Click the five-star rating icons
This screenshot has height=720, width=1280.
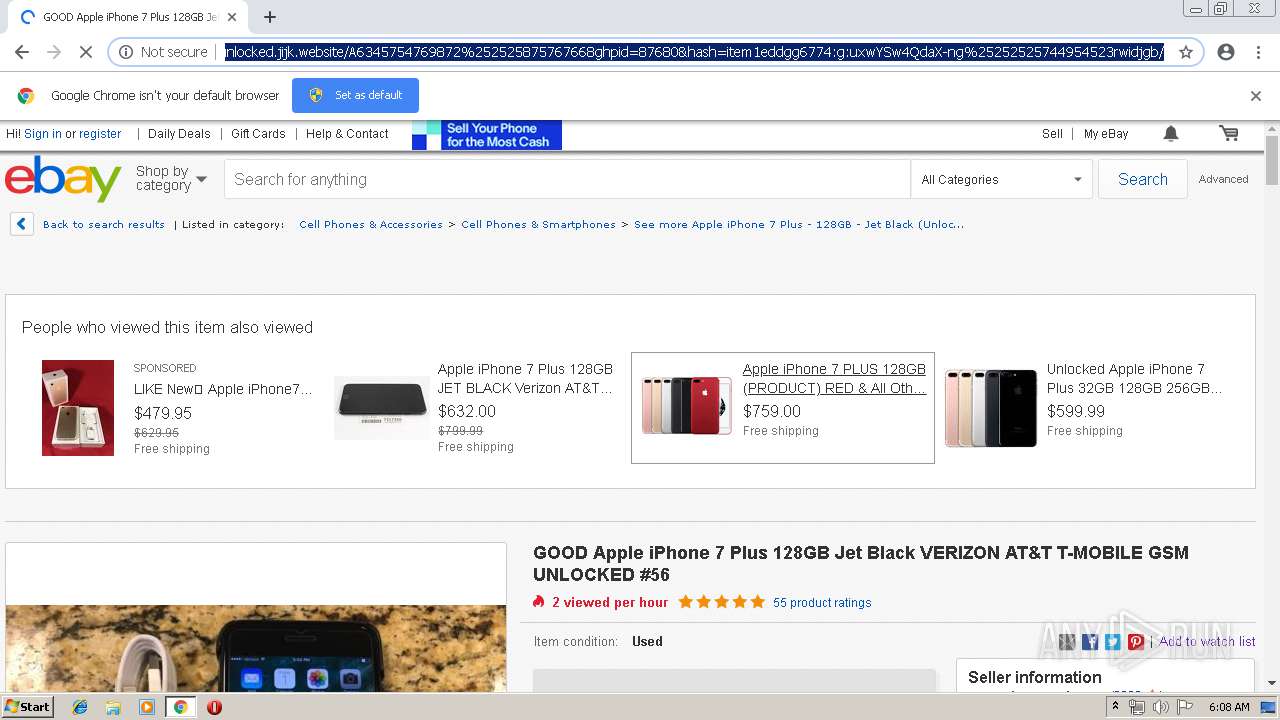721,602
